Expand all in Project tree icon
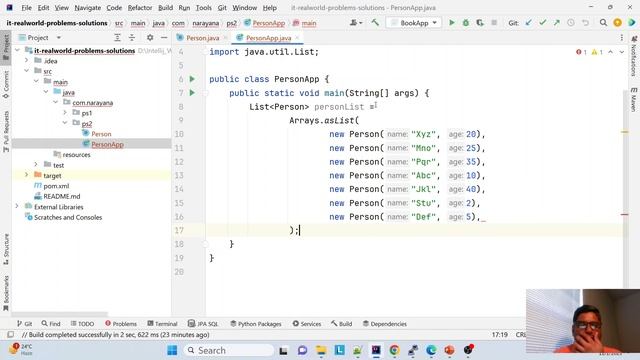 117,38
